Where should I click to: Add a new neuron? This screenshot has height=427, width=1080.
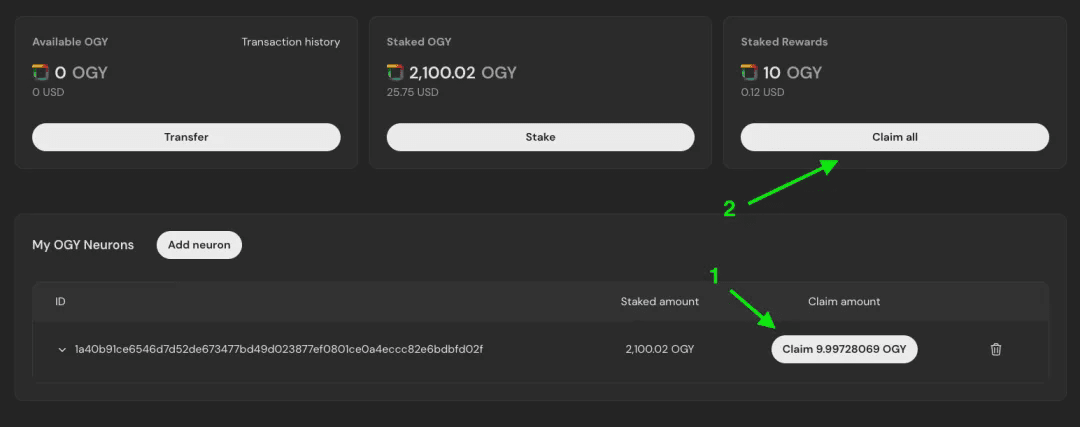[x=199, y=245]
